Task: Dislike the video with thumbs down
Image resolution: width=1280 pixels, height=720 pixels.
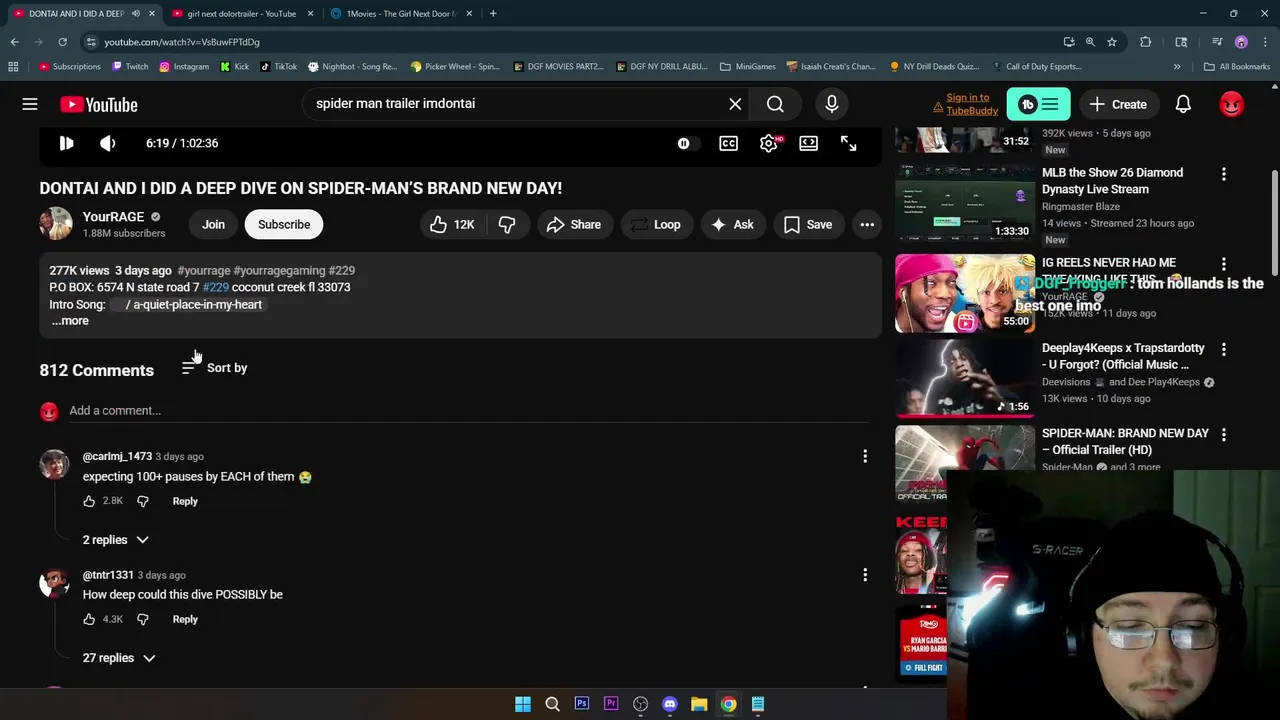Action: pyautogui.click(x=507, y=225)
